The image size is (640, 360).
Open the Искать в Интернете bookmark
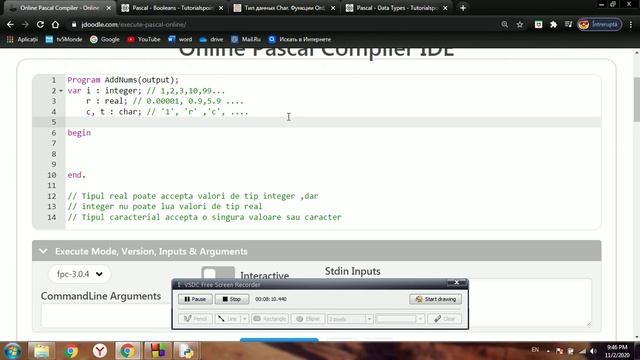pos(300,39)
